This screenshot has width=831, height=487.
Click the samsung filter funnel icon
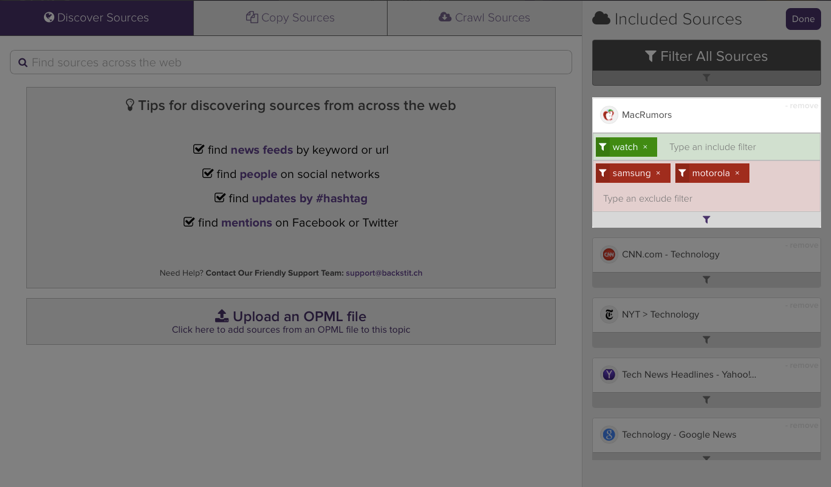tap(603, 173)
